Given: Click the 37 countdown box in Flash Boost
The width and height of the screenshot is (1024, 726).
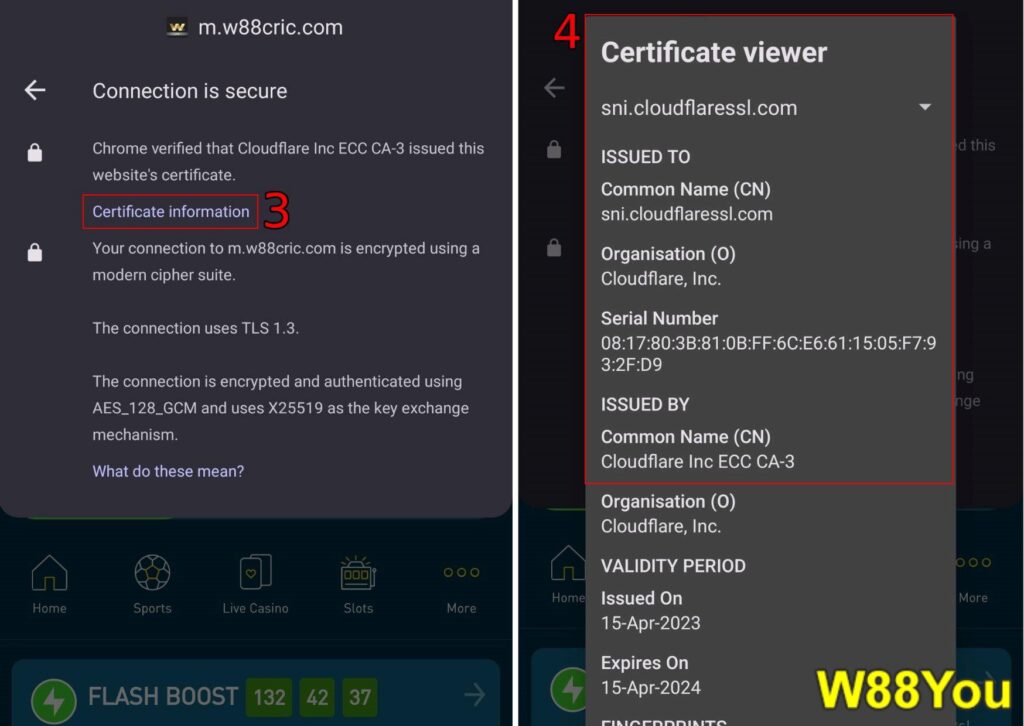Looking at the screenshot, I should 360,697.
